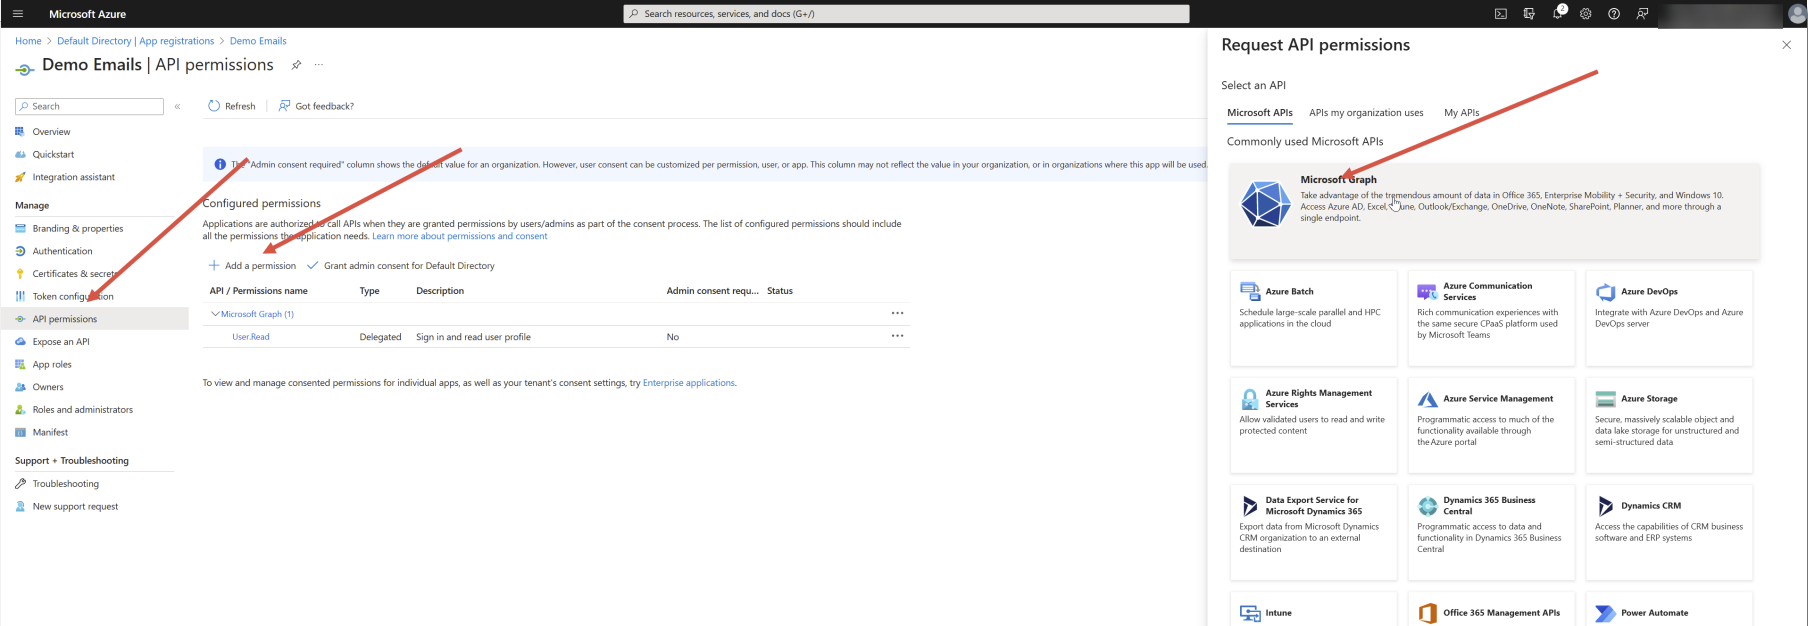Select Azure Service Management API card
The width and height of the screenshot is (1808, 626).
(x=1491, y=425)
